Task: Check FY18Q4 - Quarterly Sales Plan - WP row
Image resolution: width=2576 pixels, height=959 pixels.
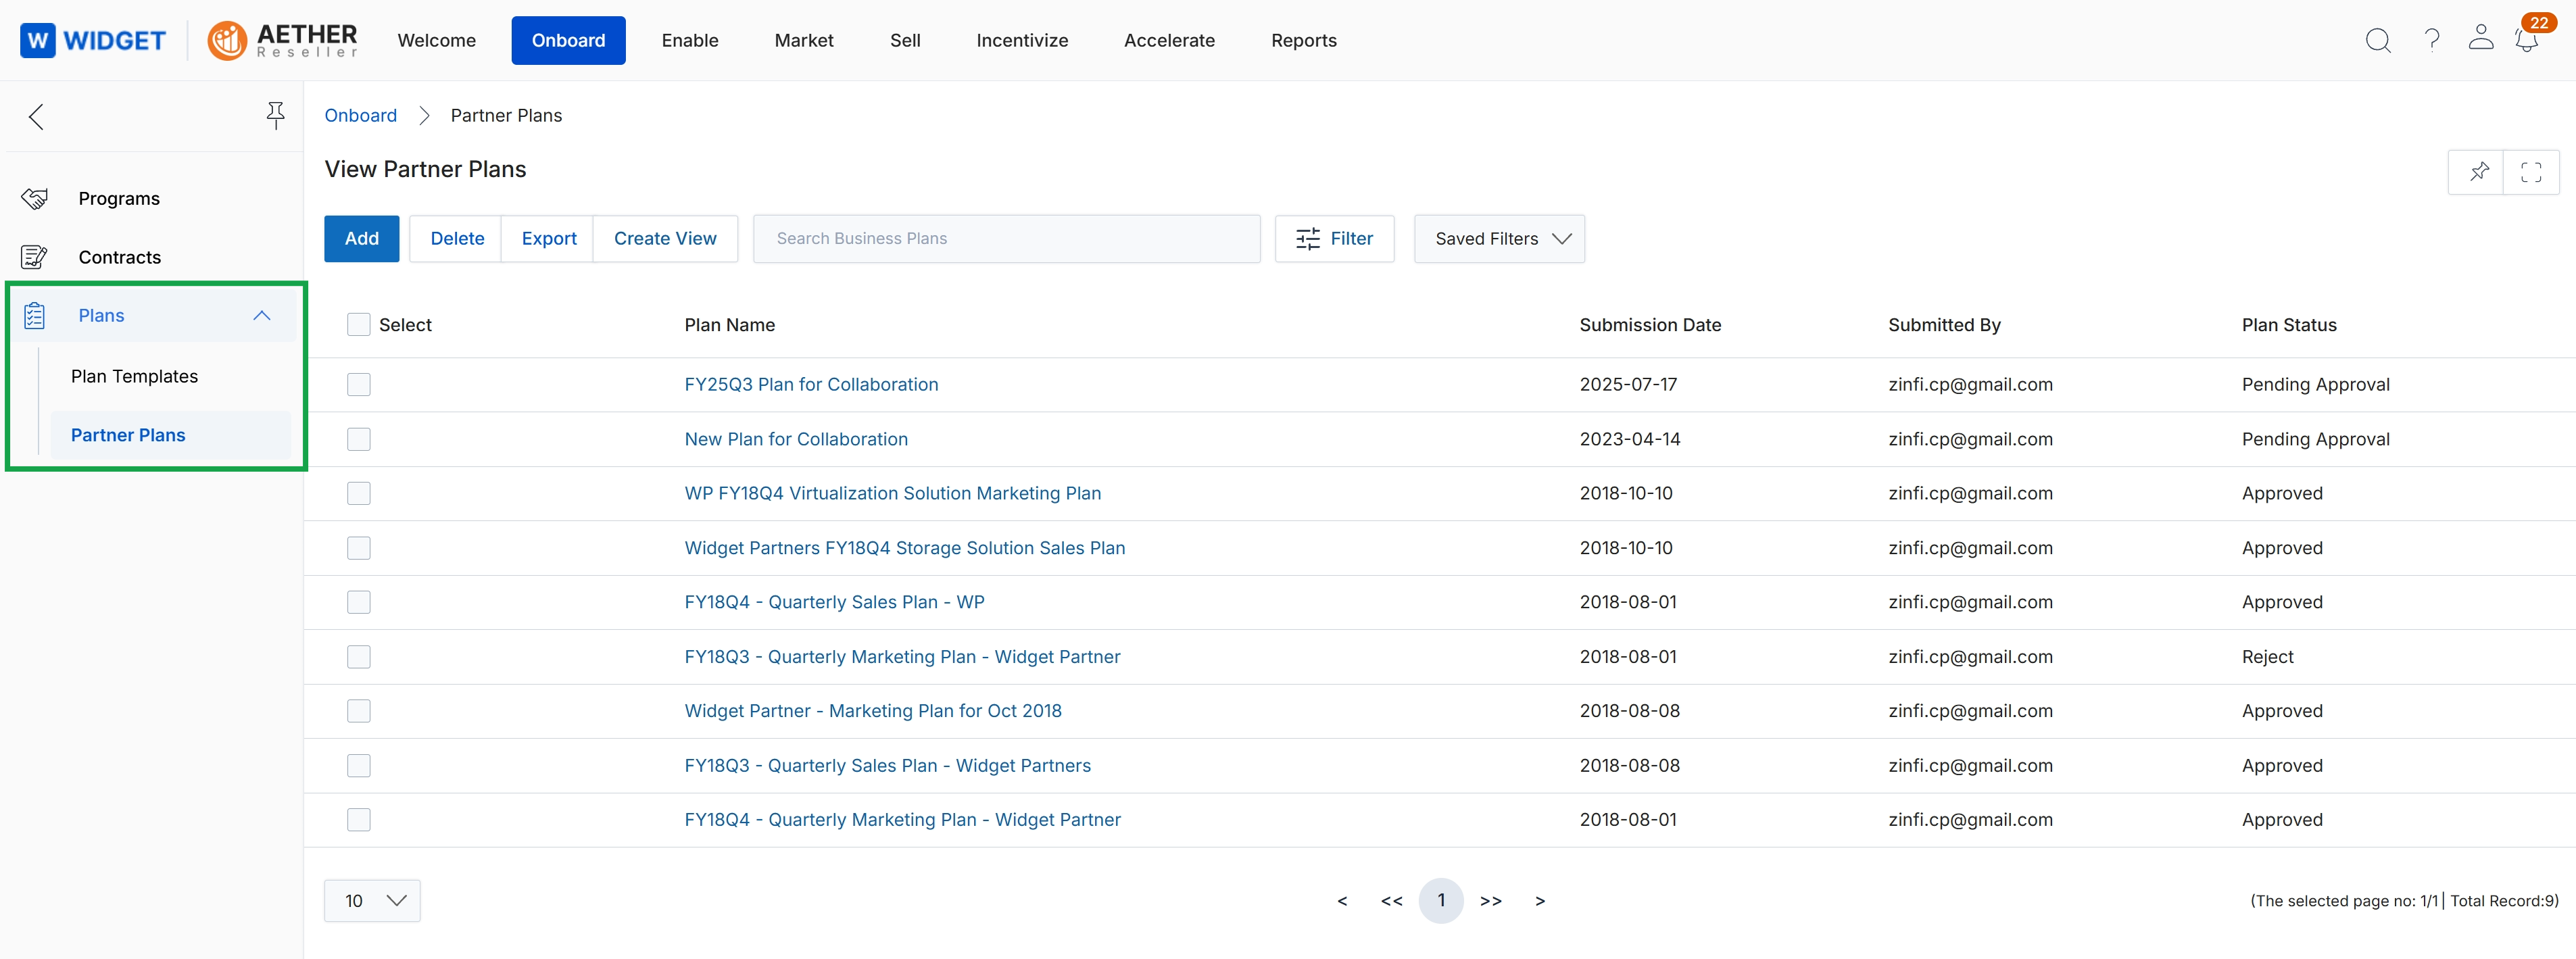Action: pos(358,602)
